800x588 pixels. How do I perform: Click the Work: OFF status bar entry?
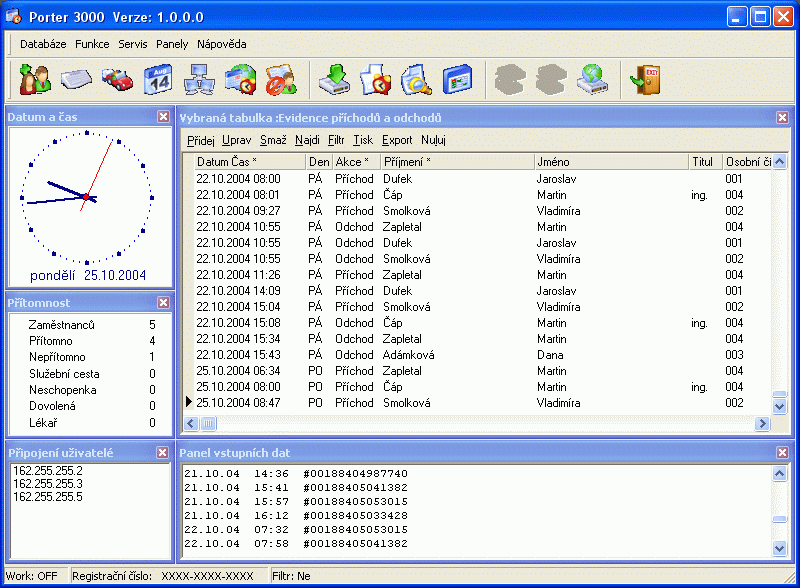pyautogui.click(x=32, y=576)
